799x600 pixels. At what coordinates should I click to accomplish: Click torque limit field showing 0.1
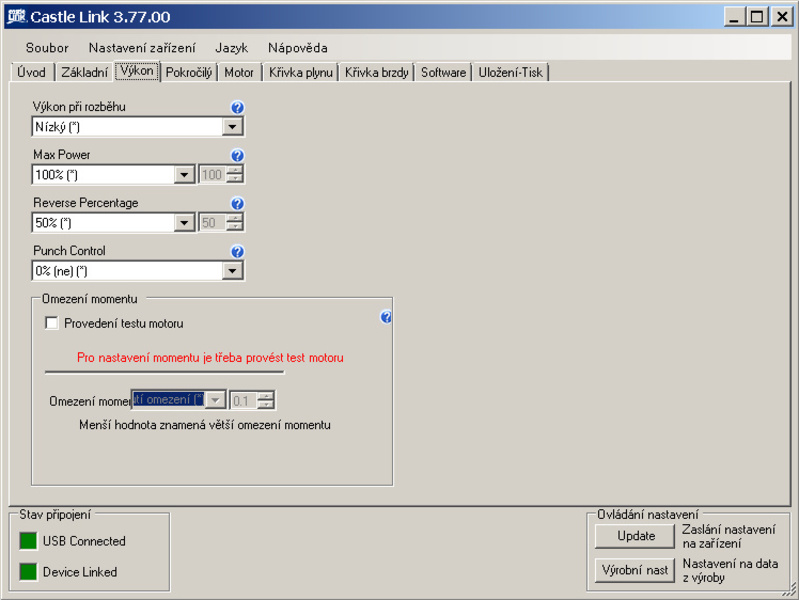click(x=244, y=401)
